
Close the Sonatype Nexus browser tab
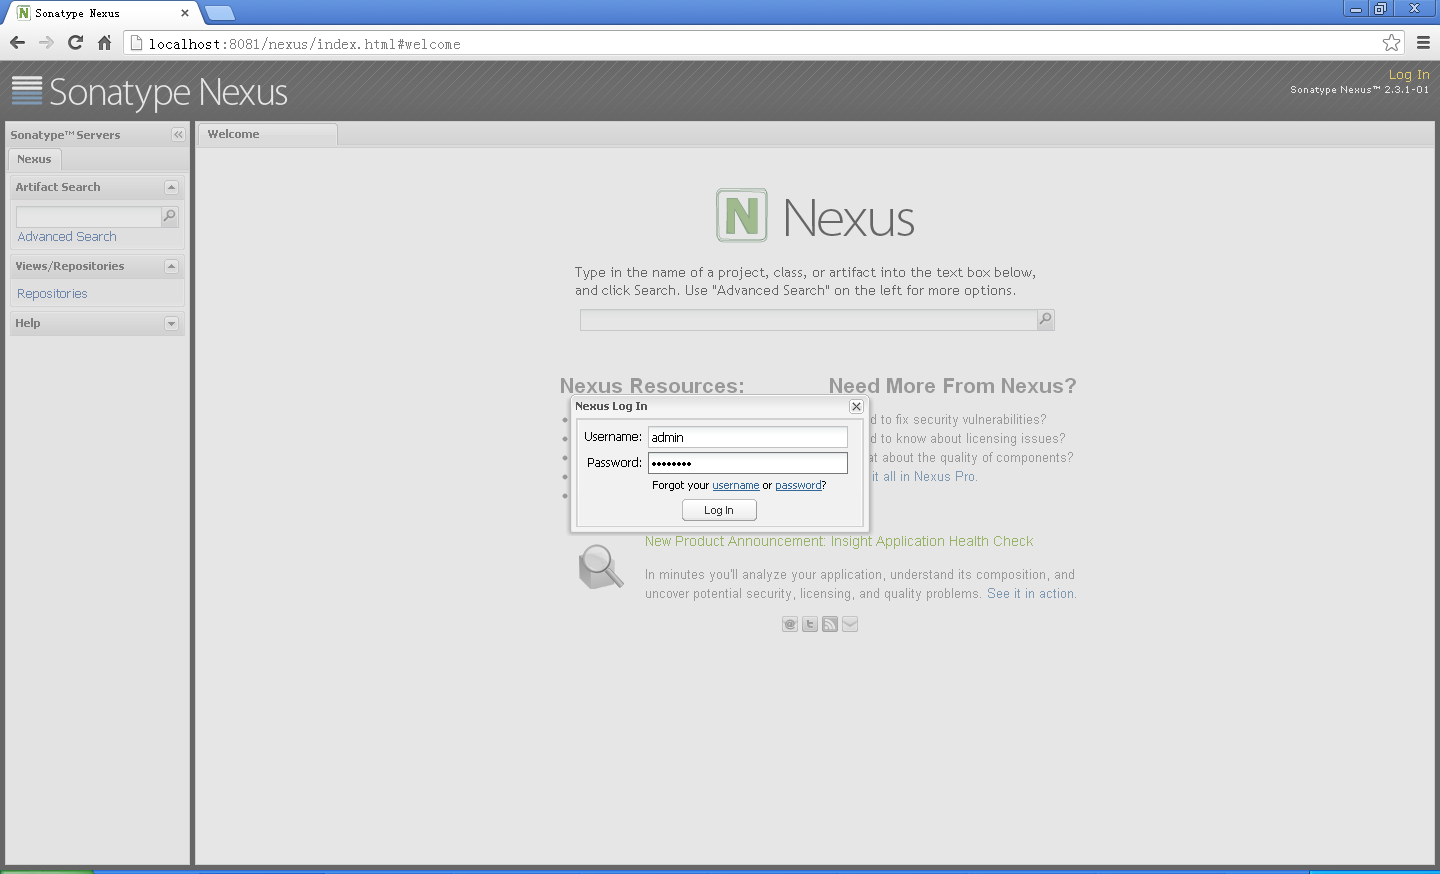[184, 13]
